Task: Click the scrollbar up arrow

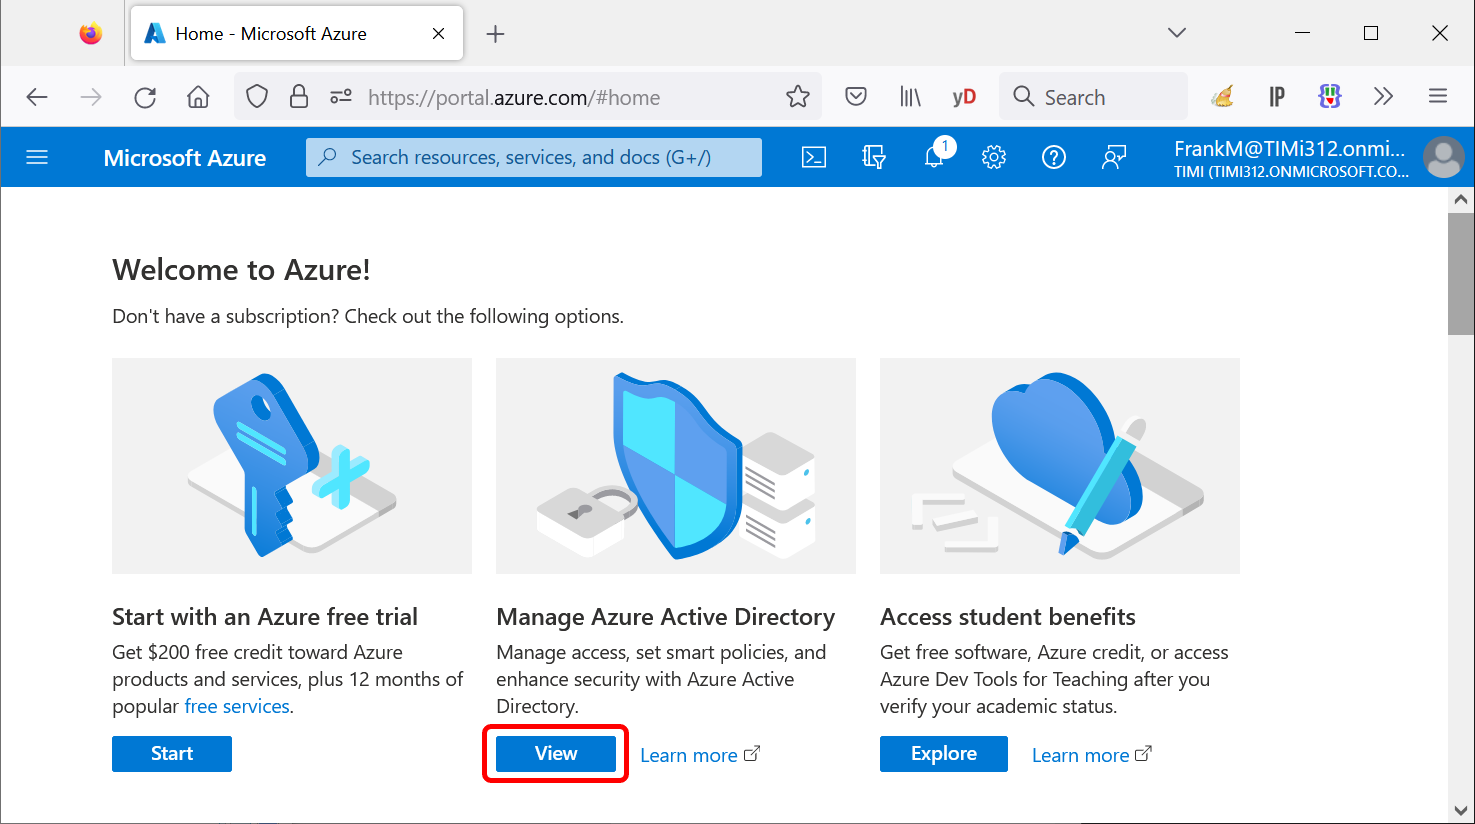Action: (x=1461, y=199)
